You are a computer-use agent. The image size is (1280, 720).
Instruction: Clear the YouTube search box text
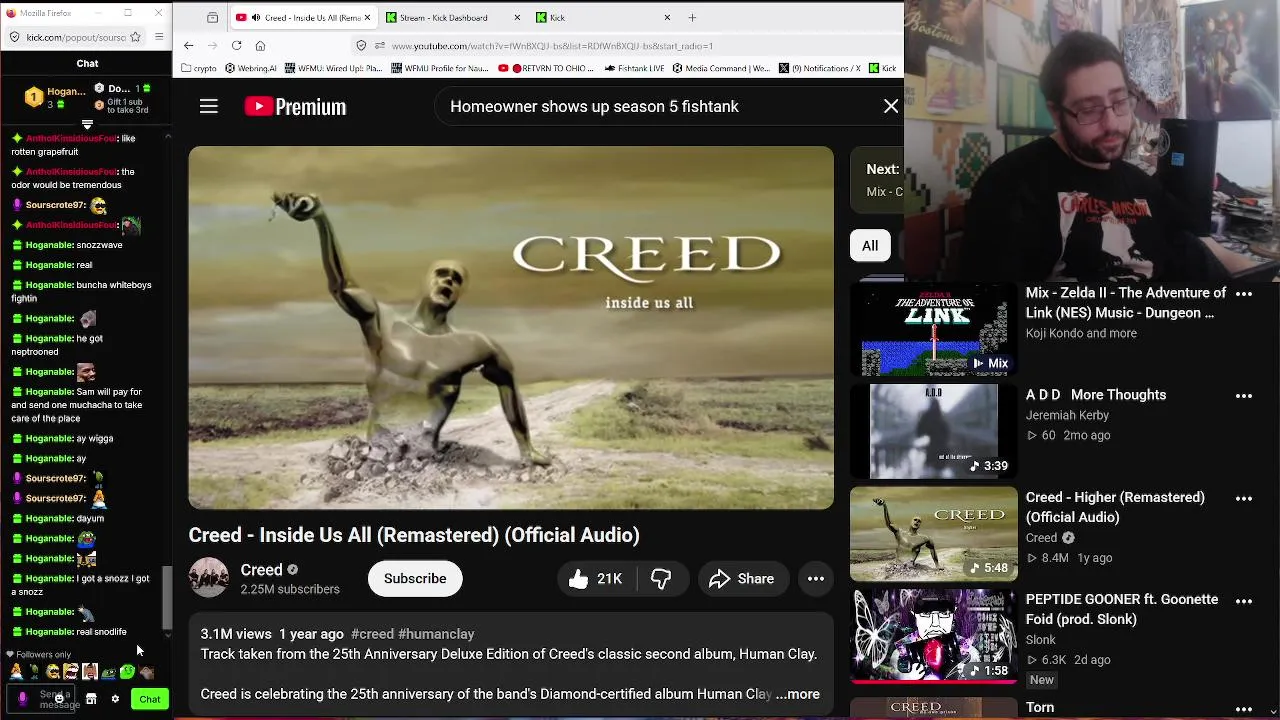coord(891,106)
